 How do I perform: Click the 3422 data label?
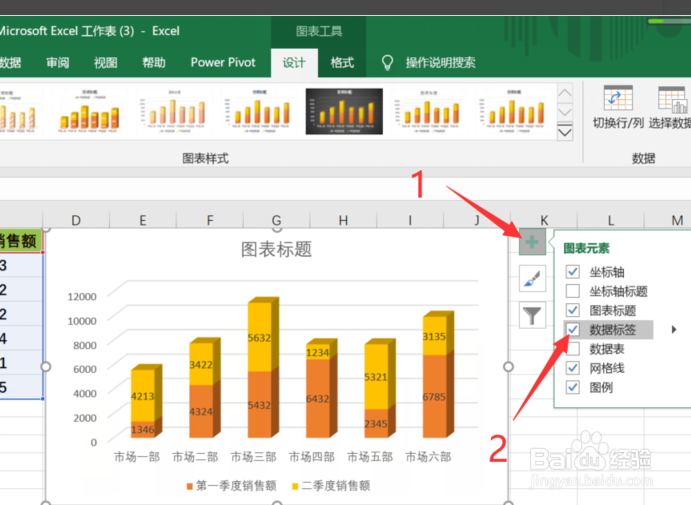pyautogui.click(x=201, y=365)
